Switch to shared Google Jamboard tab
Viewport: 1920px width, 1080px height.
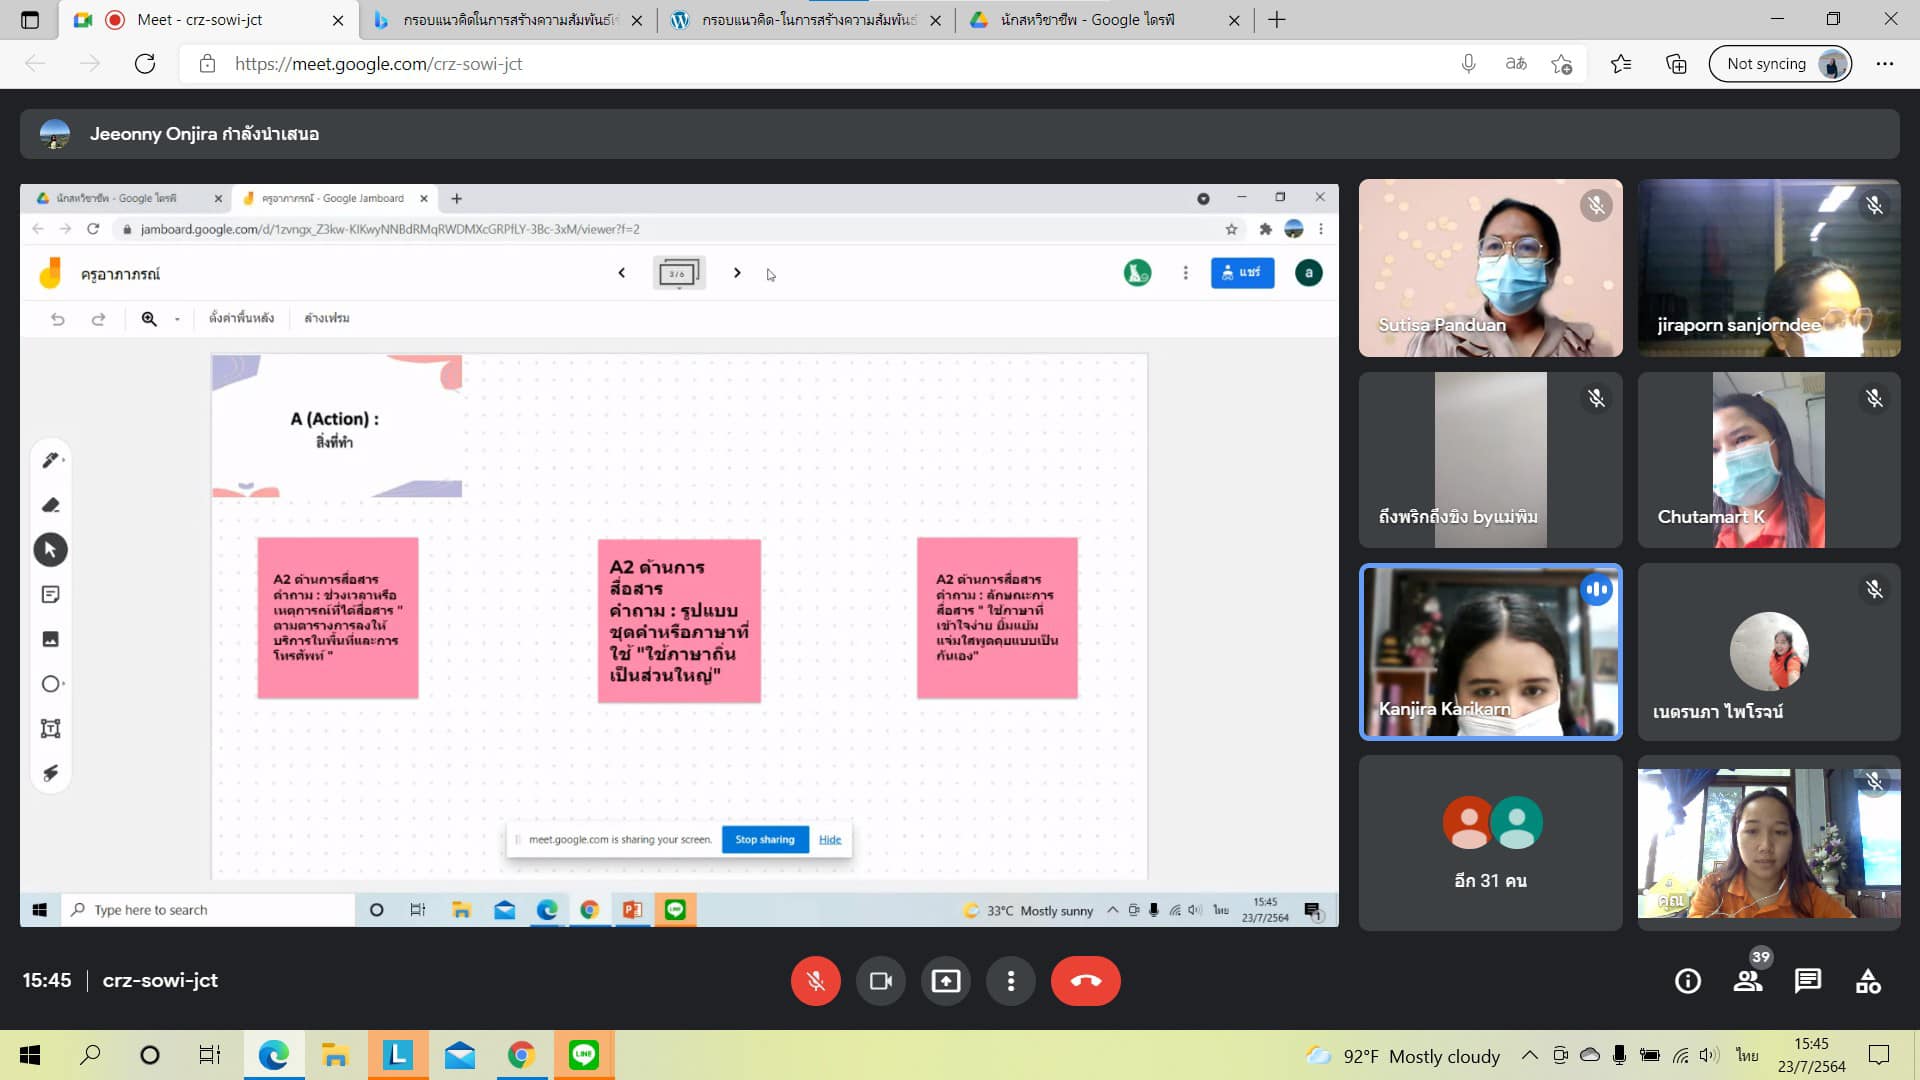coord(333,198)
